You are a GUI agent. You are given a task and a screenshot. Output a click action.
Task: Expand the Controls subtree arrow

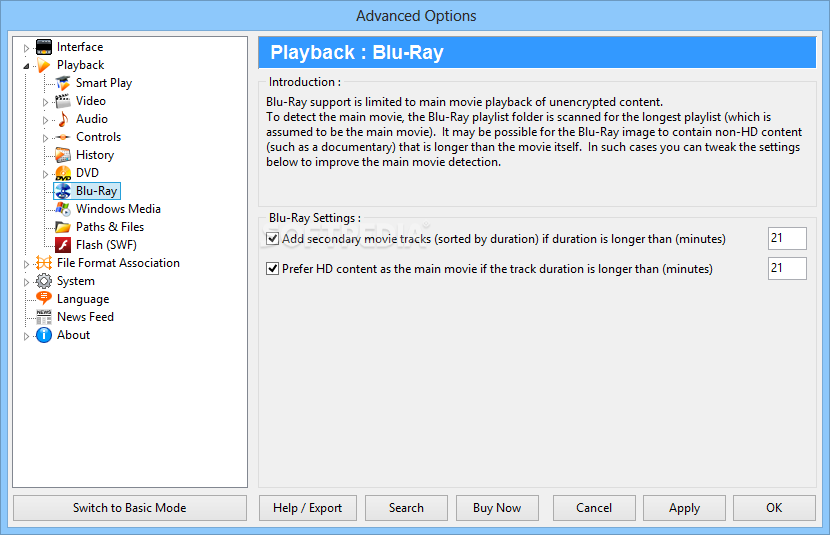pyautogui.click(x=45, y=138)
